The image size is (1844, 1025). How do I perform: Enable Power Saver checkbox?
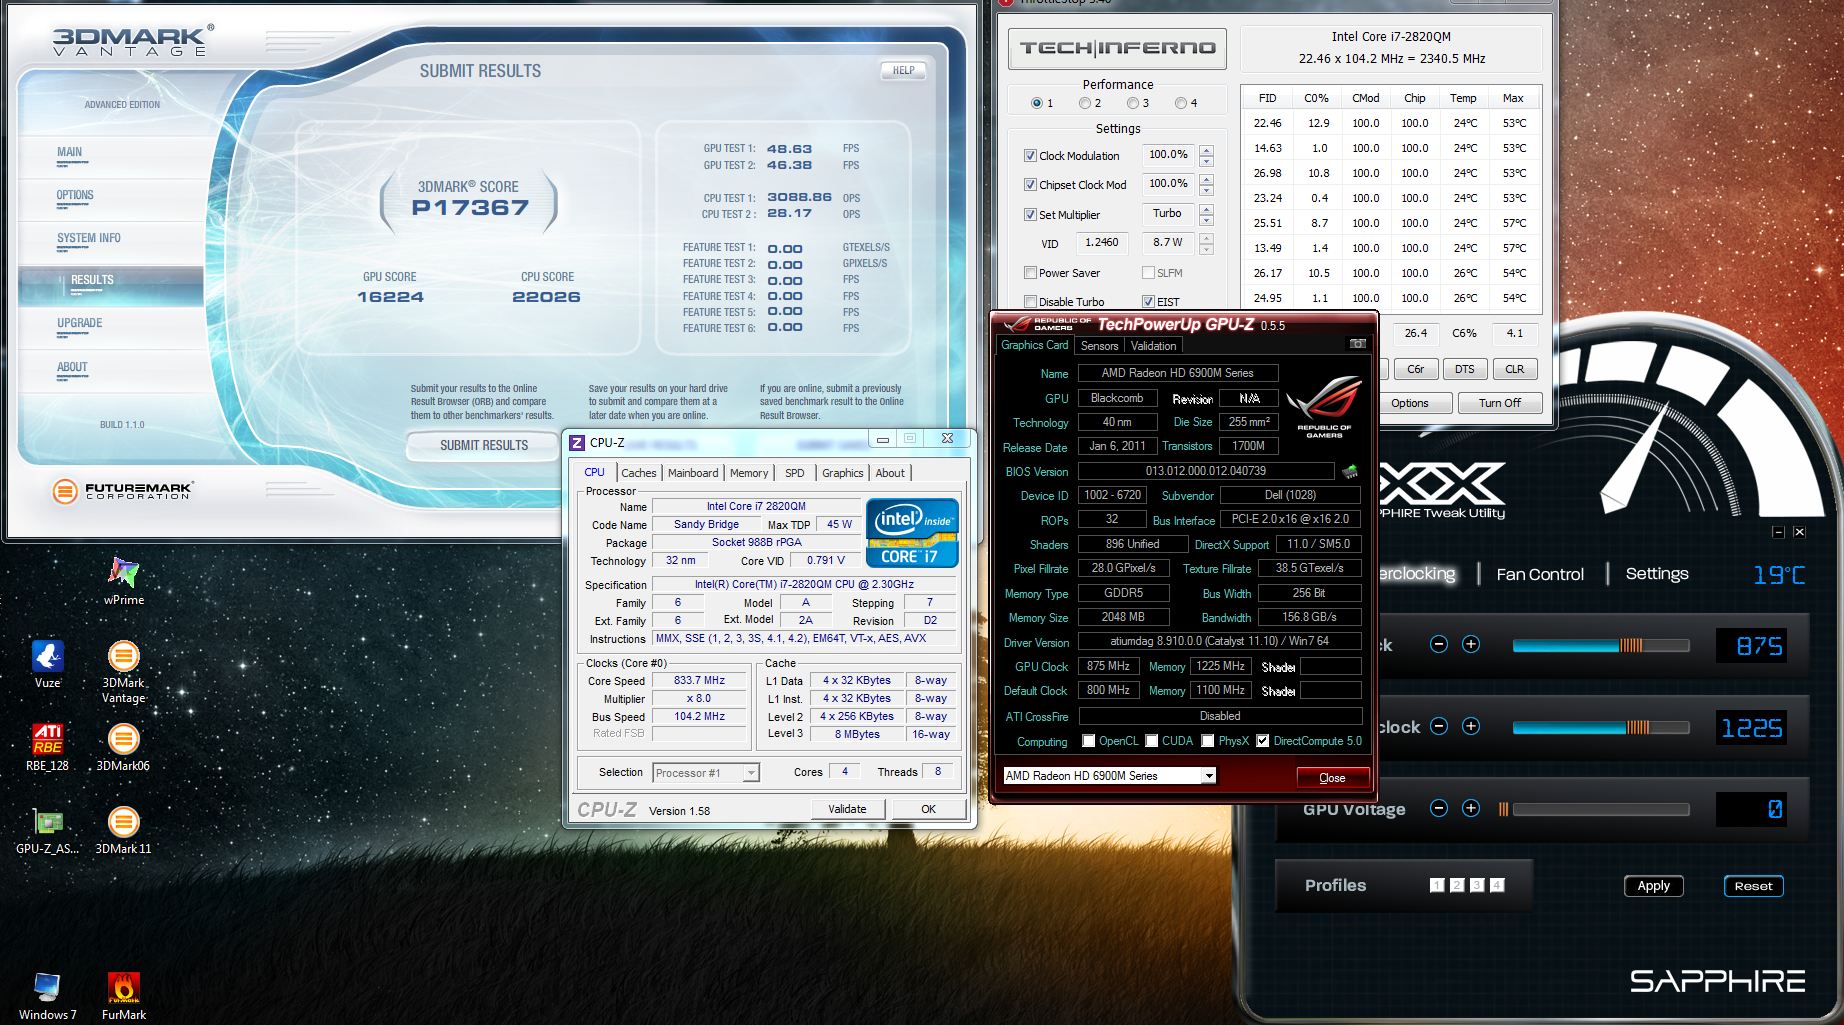tap(1030, 273)
